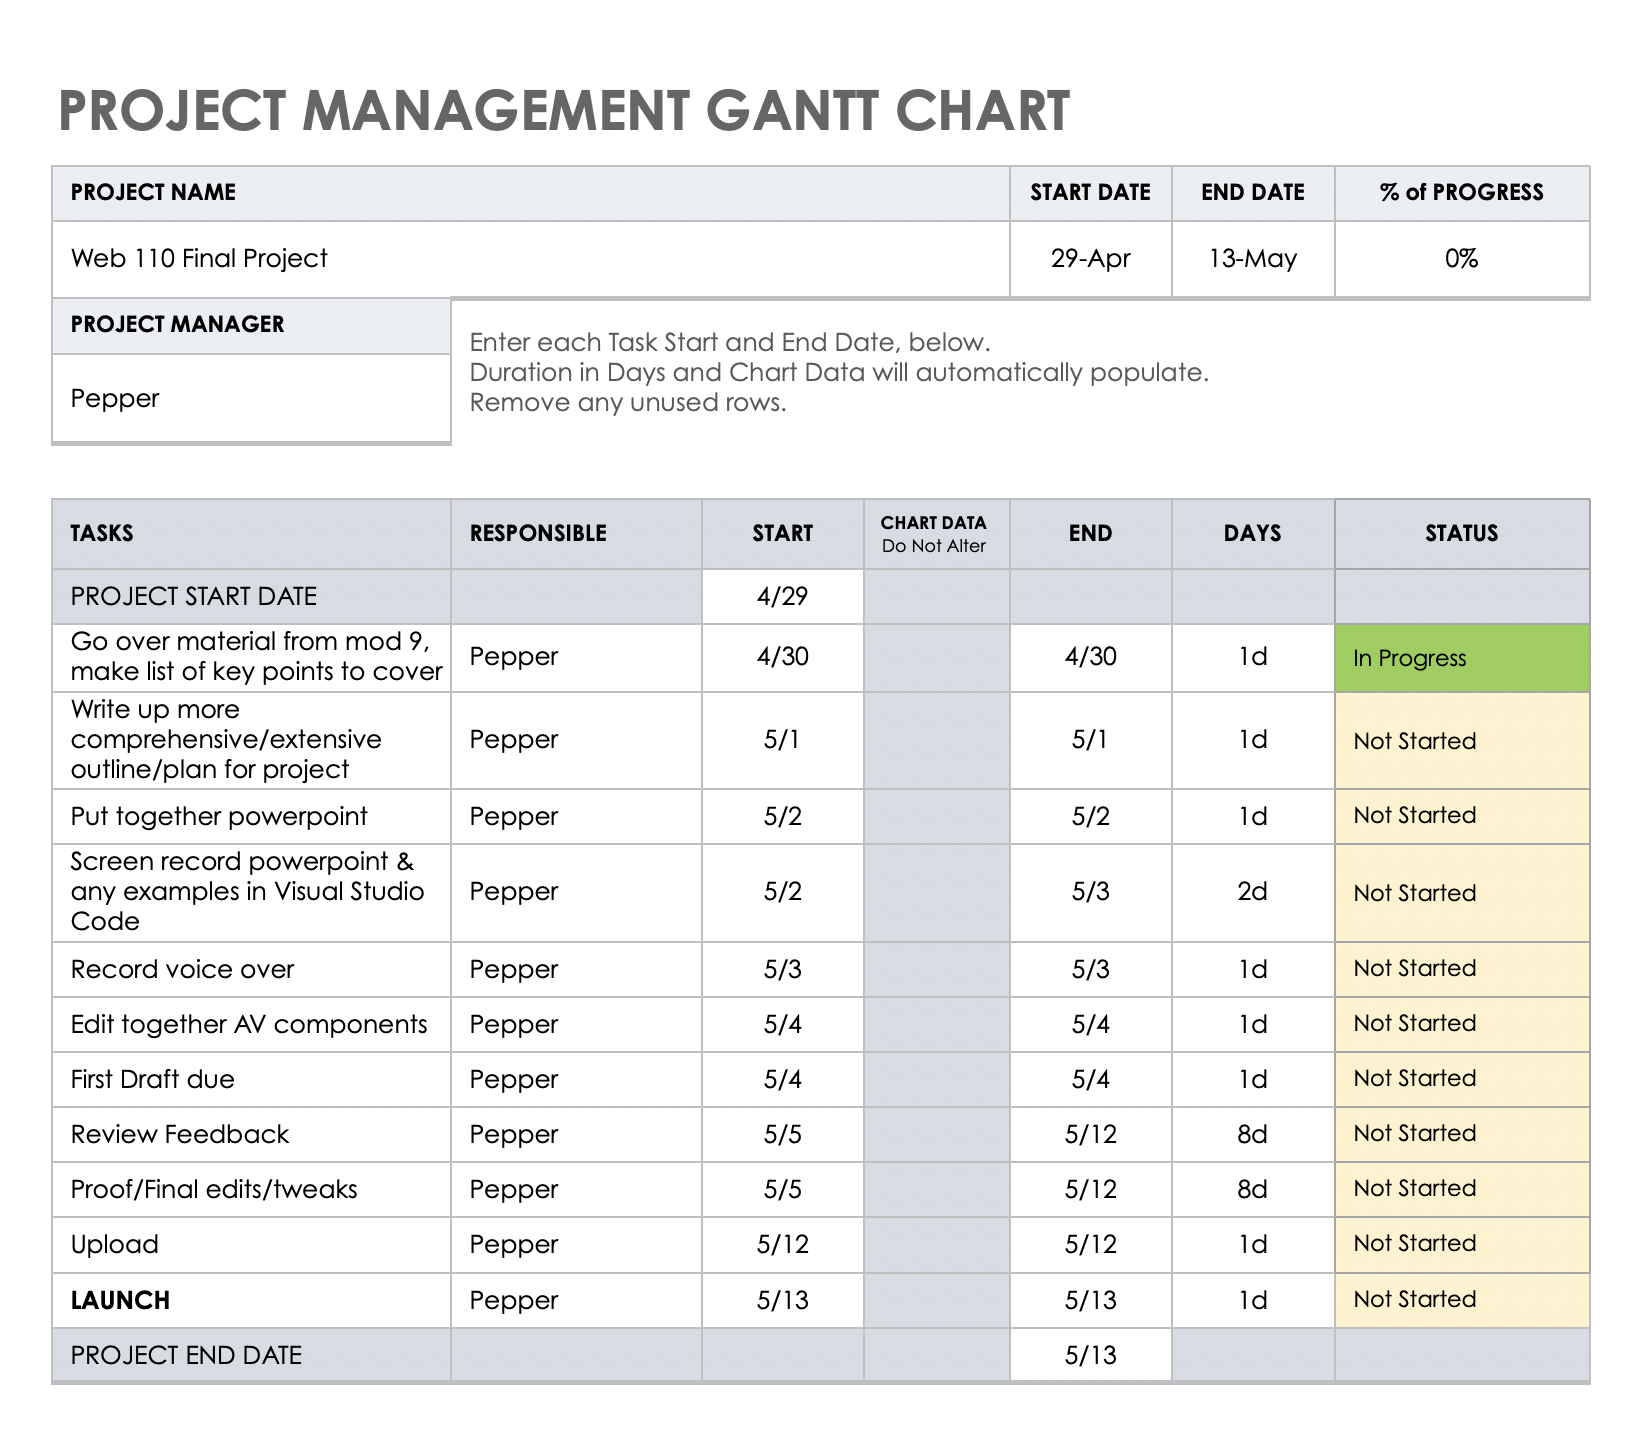This screenshot has height=1442, width=1626.
Task: Click the '5/4' start date of 'First Draft due'
Action: 783,1080
